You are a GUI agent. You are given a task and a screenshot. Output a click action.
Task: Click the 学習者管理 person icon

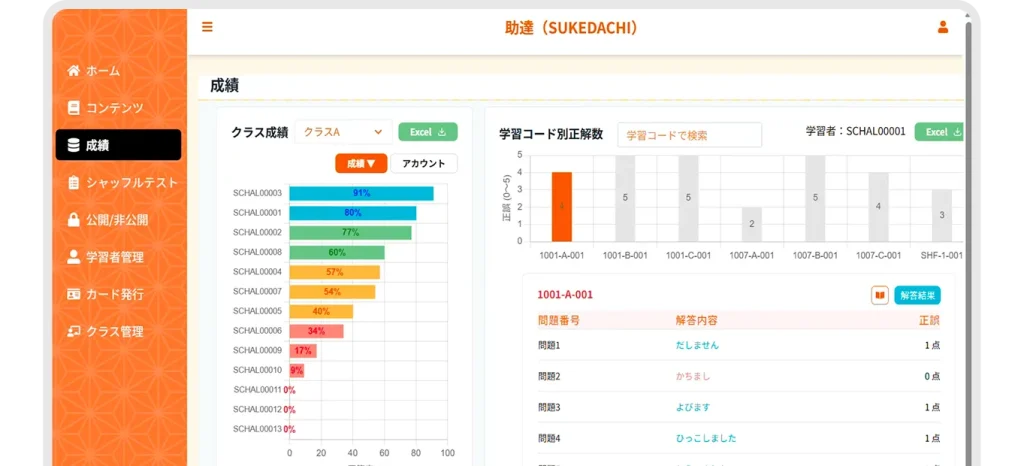coord(73,257)
